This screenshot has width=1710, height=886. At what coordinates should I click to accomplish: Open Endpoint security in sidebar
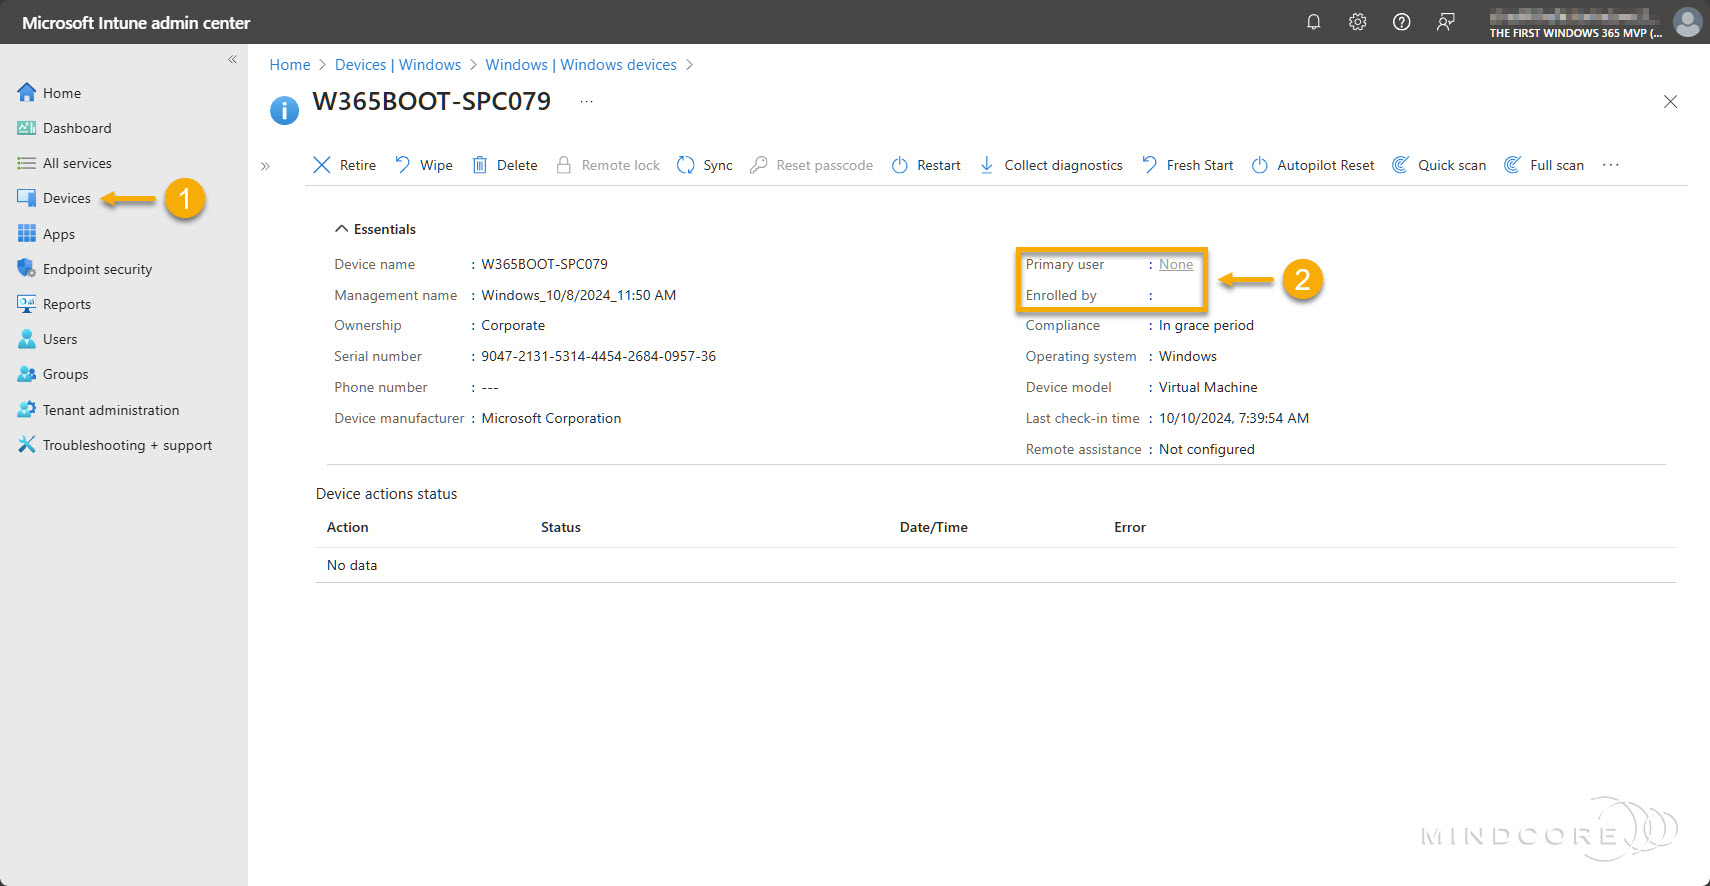pyautogui.click(x=97, y=269)
